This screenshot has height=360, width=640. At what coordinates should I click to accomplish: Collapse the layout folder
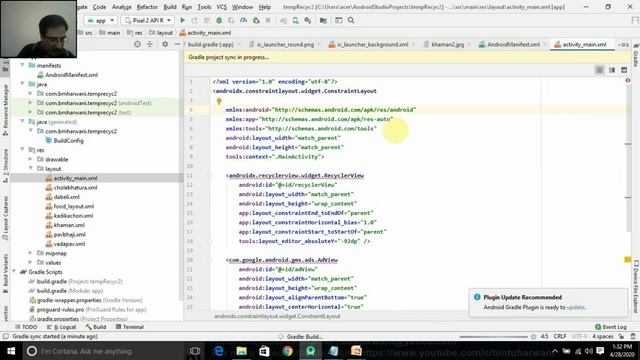tap(31, 169)
